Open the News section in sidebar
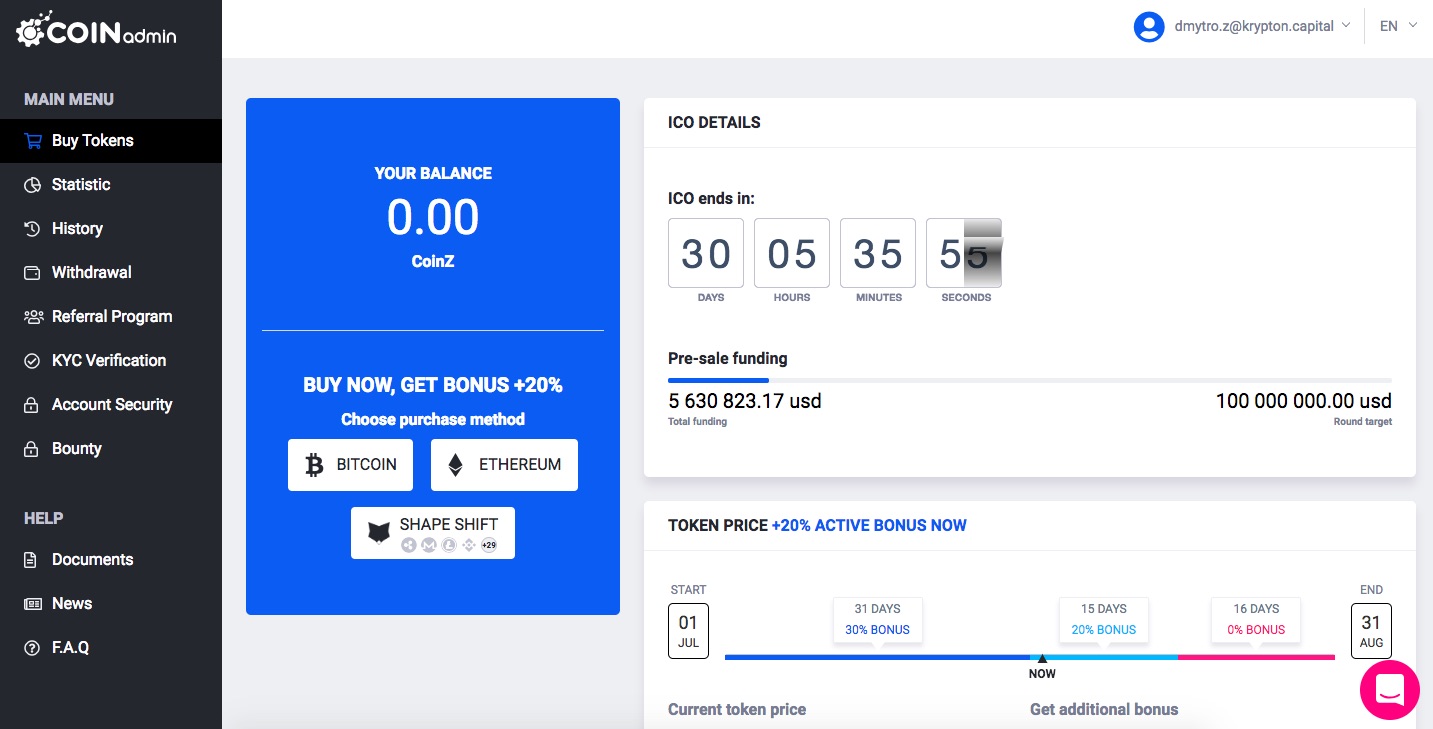 click(x=71, y=604)
